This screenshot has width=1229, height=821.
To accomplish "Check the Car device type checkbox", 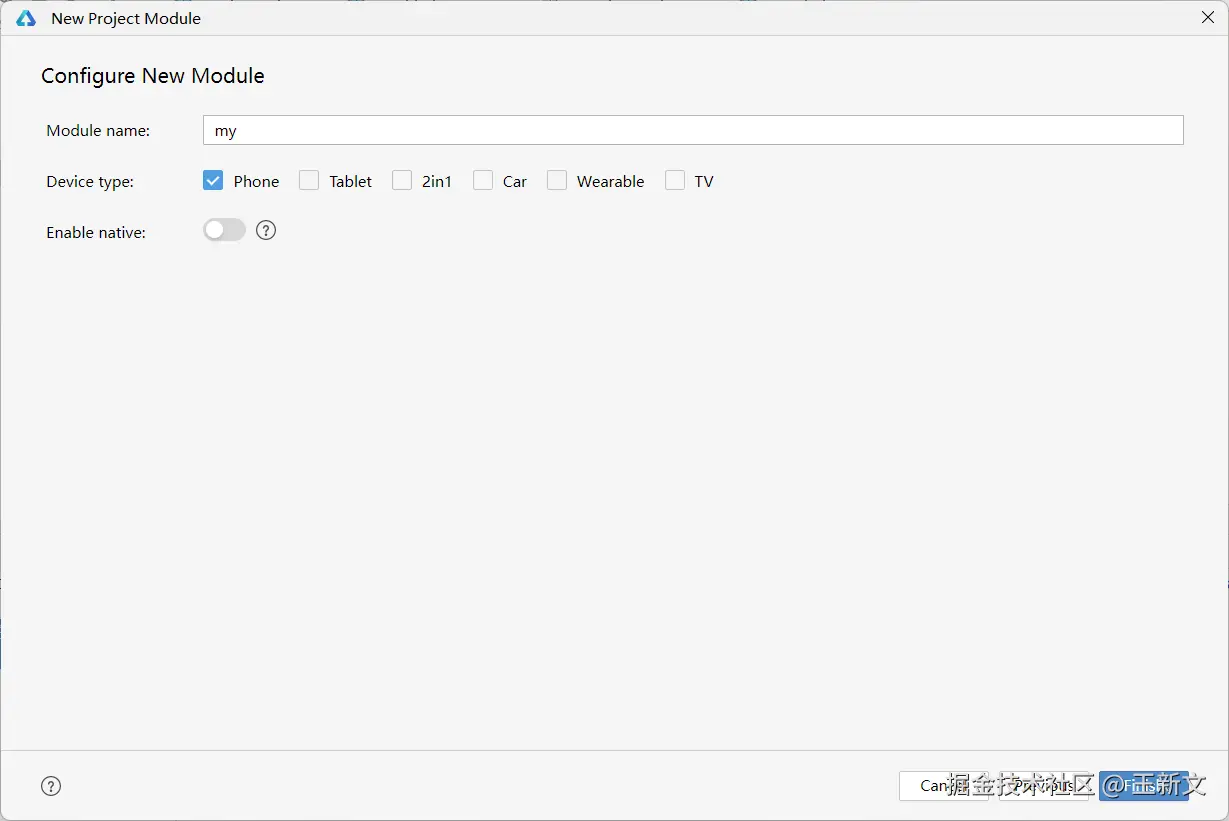I will [x=483, y=180].
